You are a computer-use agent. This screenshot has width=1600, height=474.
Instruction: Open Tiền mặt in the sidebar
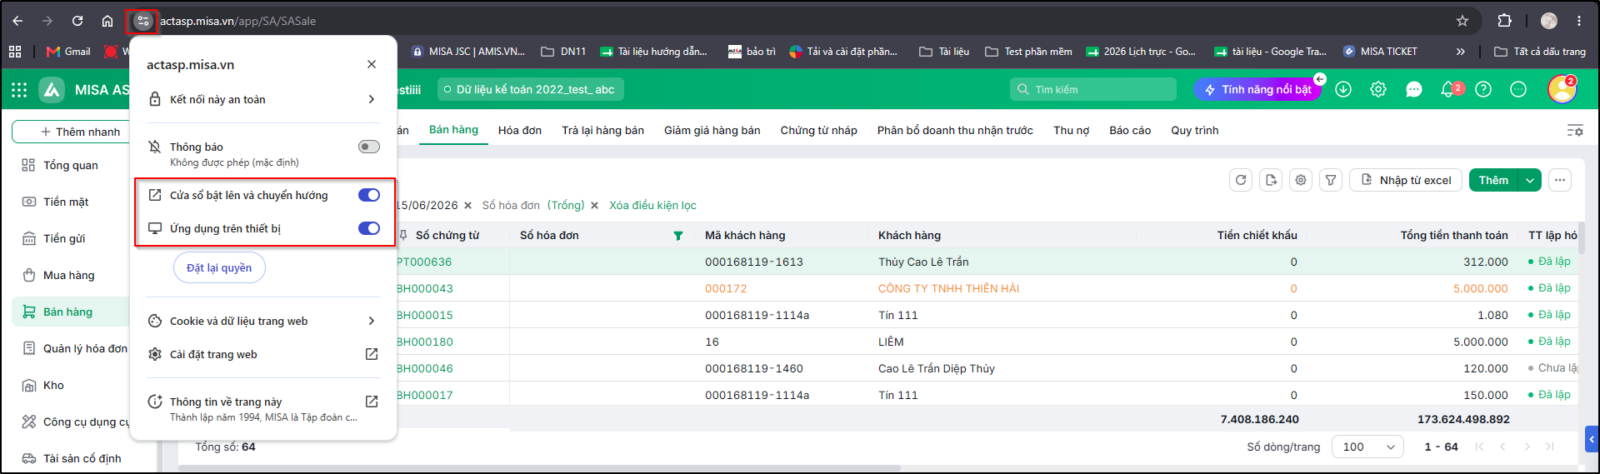pyautogui.click(x=66, y=202)
